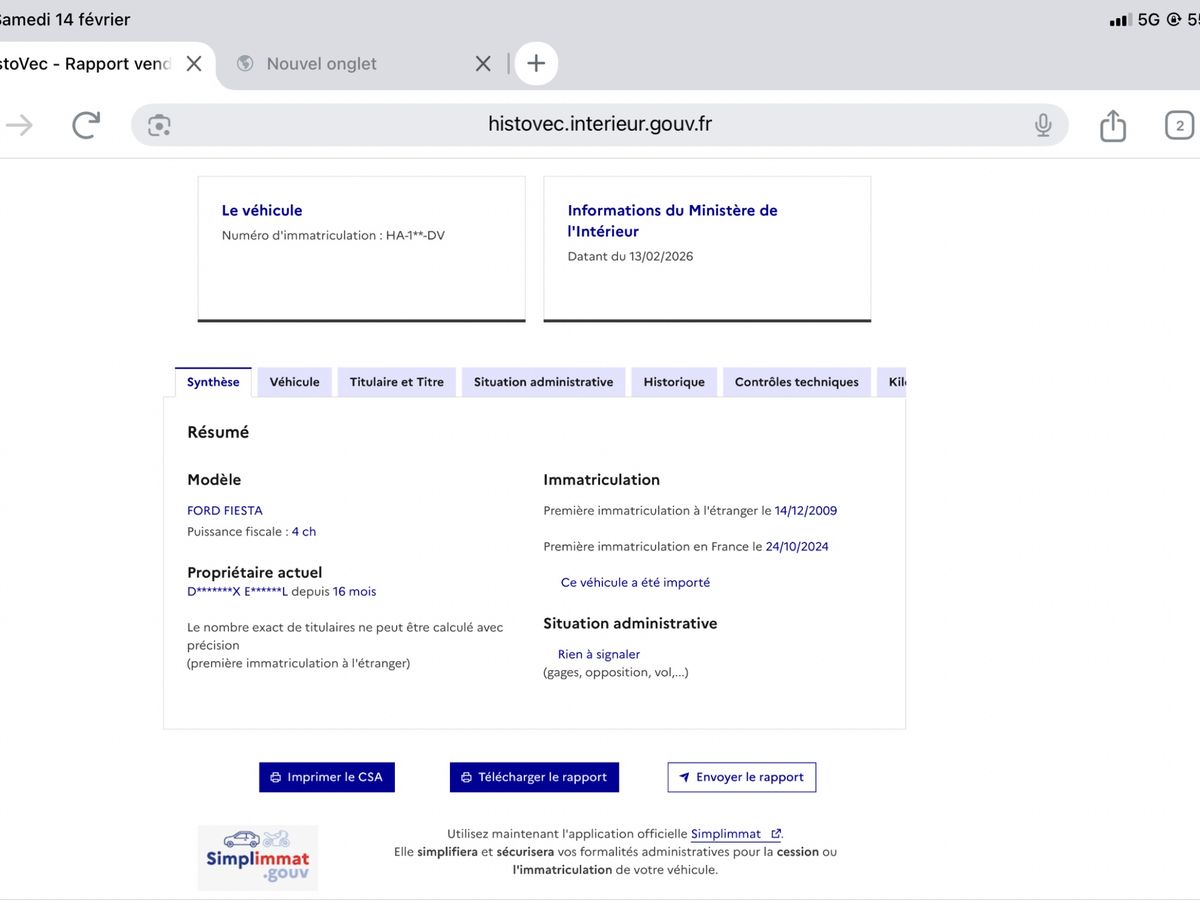Open the Véhicule tab
This screenshot has height=900, width=1200.
pyautogui.click(x=295, y=382)
